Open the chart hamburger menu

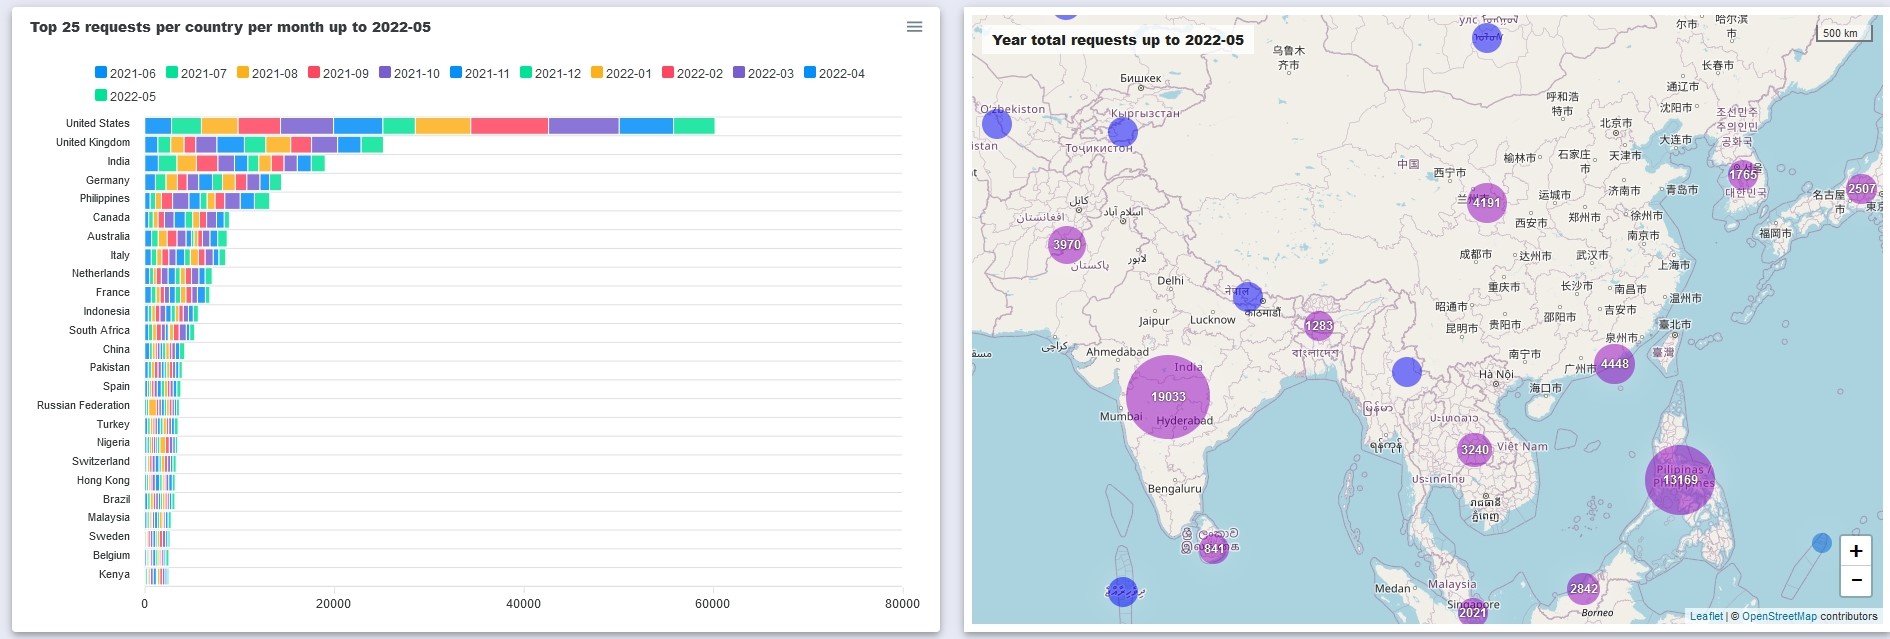(914, 27)
